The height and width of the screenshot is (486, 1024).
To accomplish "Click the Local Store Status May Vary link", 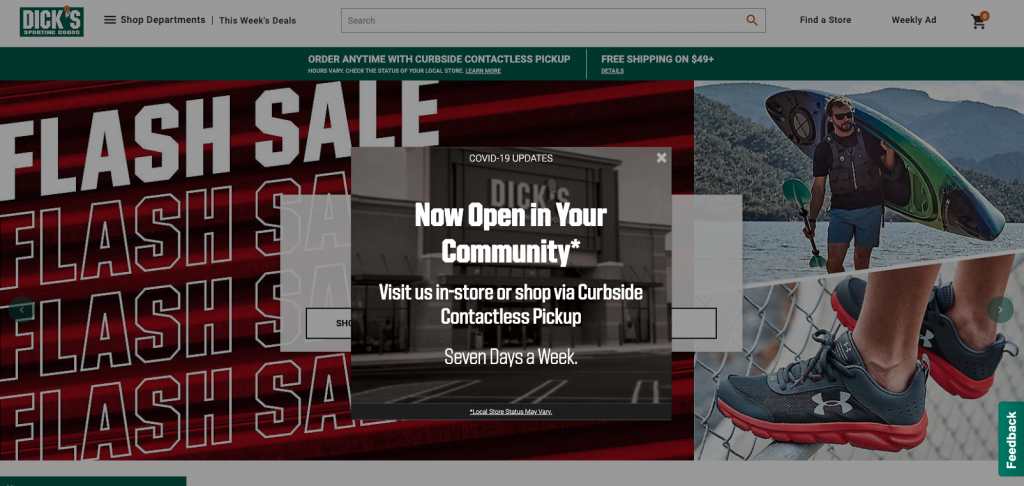I will coord(511,412).
